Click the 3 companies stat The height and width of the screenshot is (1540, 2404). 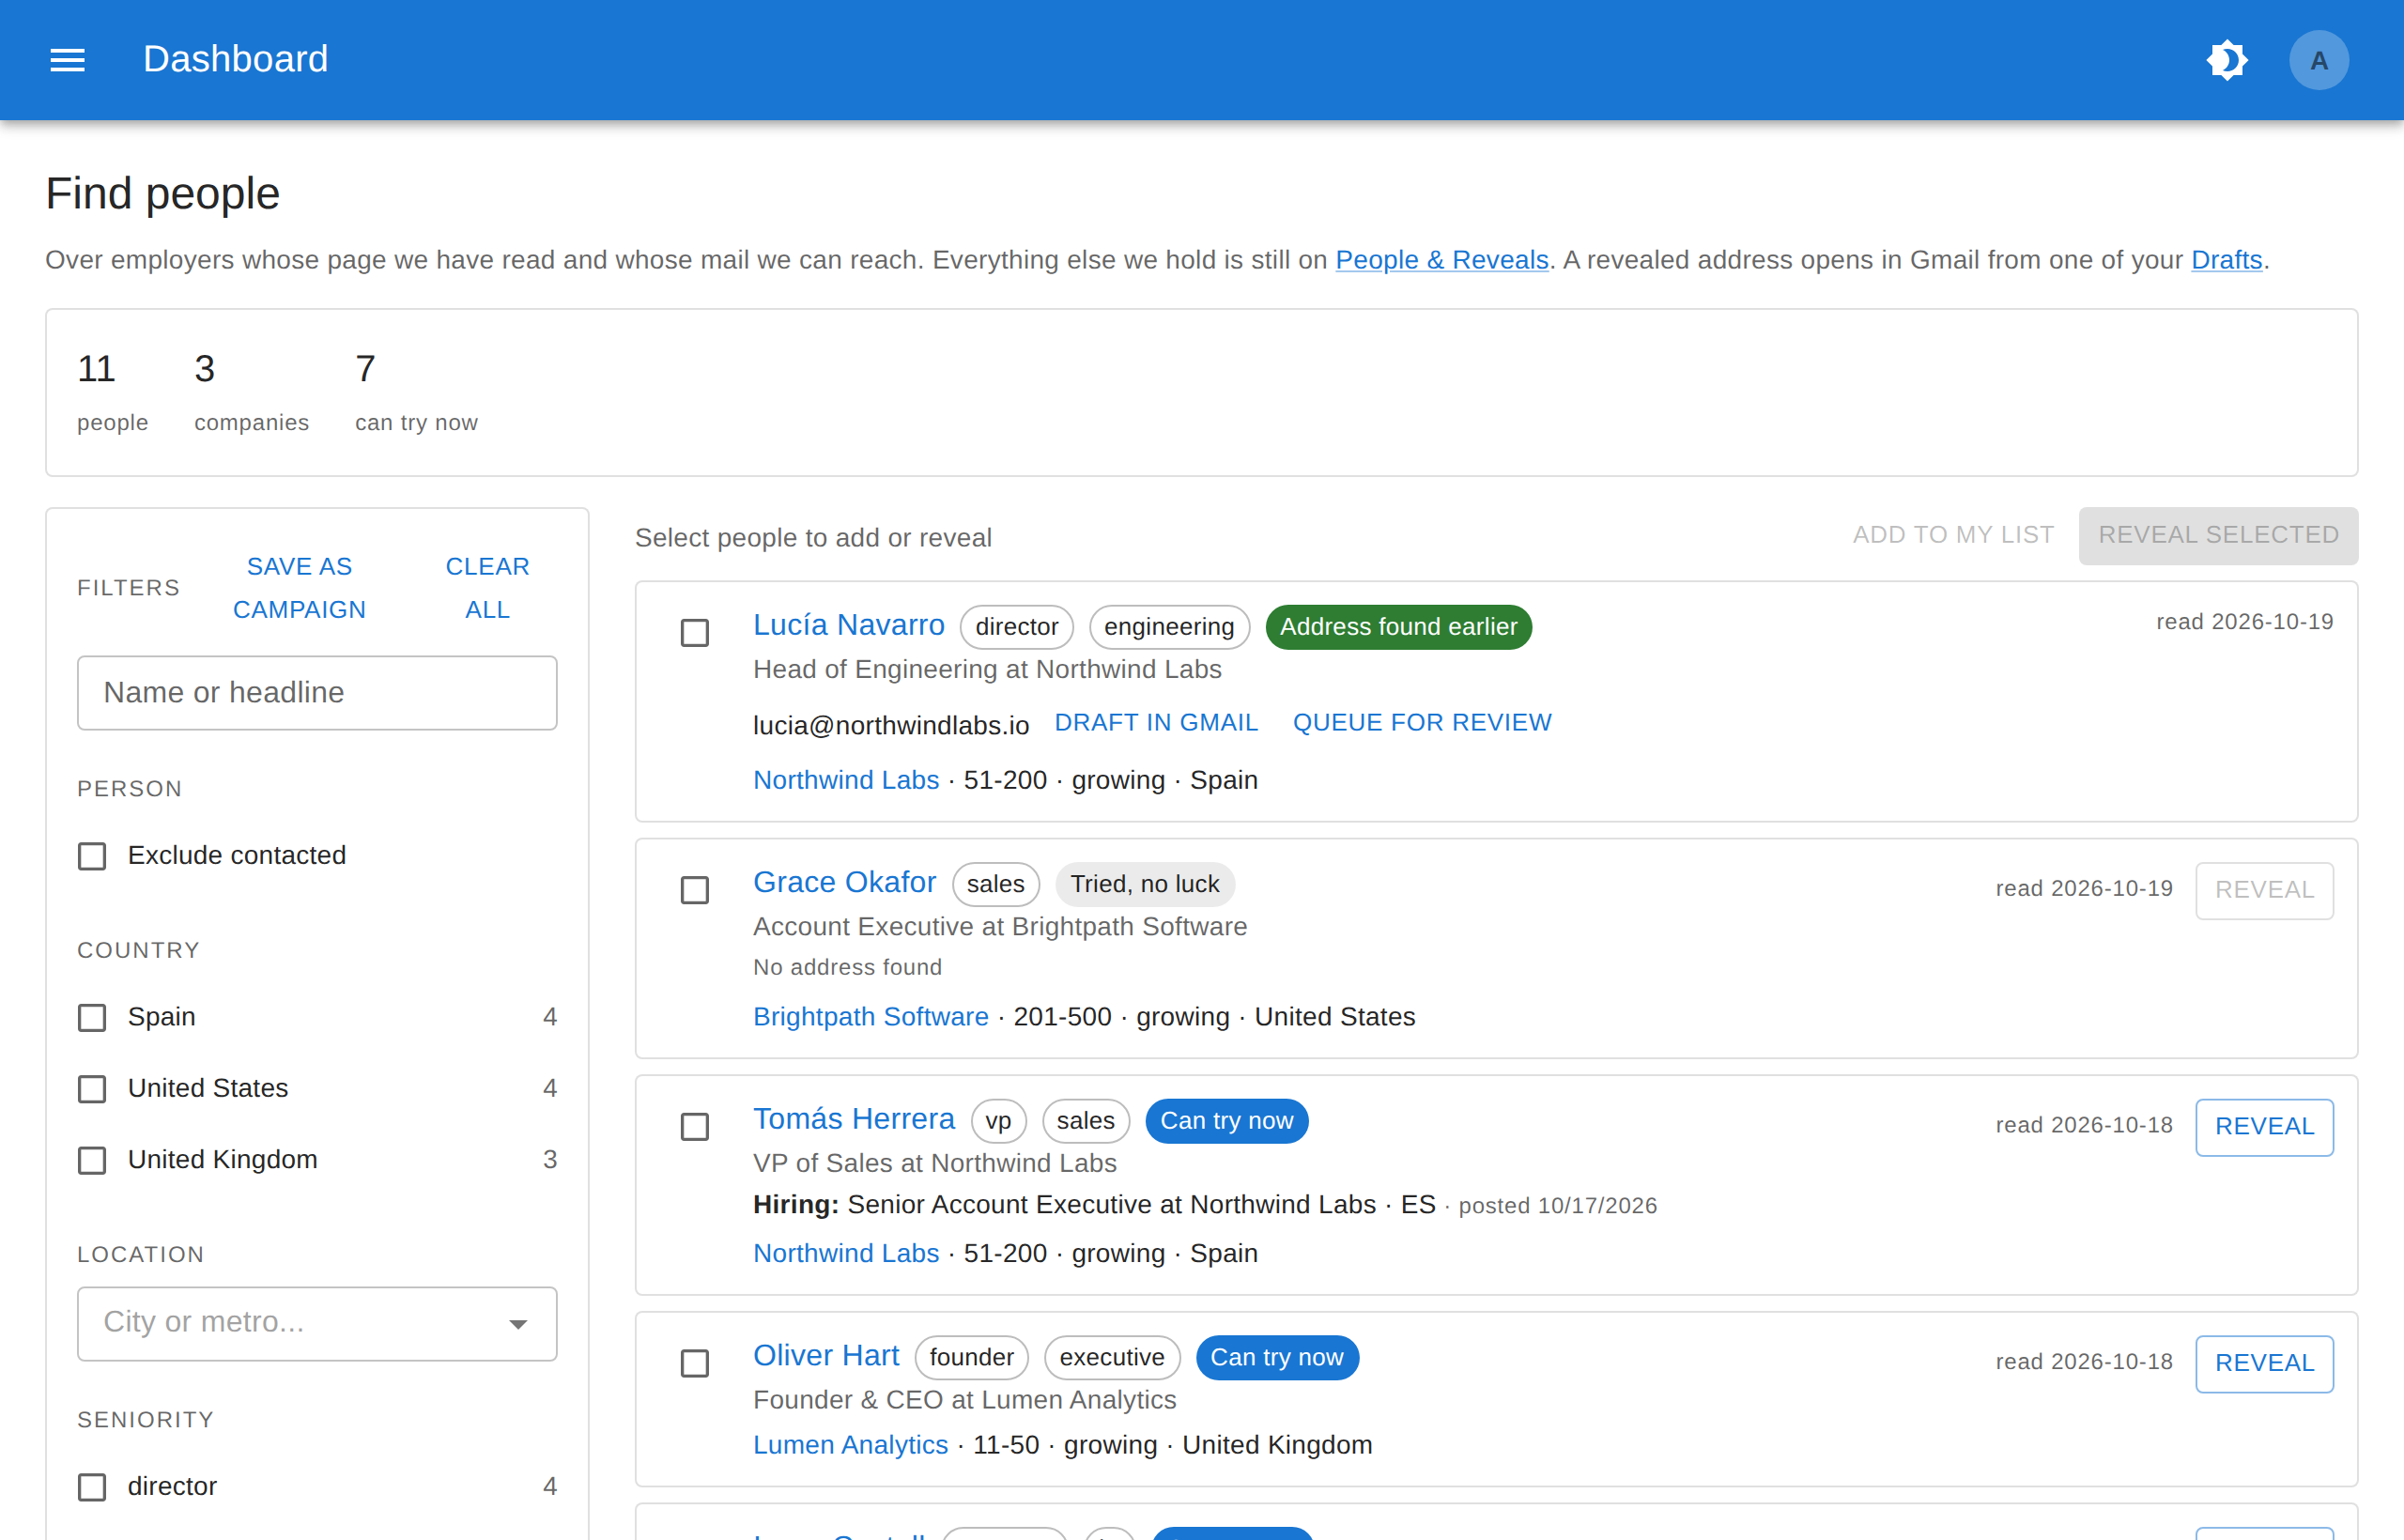pyautogui.click(x=251, y=392)
